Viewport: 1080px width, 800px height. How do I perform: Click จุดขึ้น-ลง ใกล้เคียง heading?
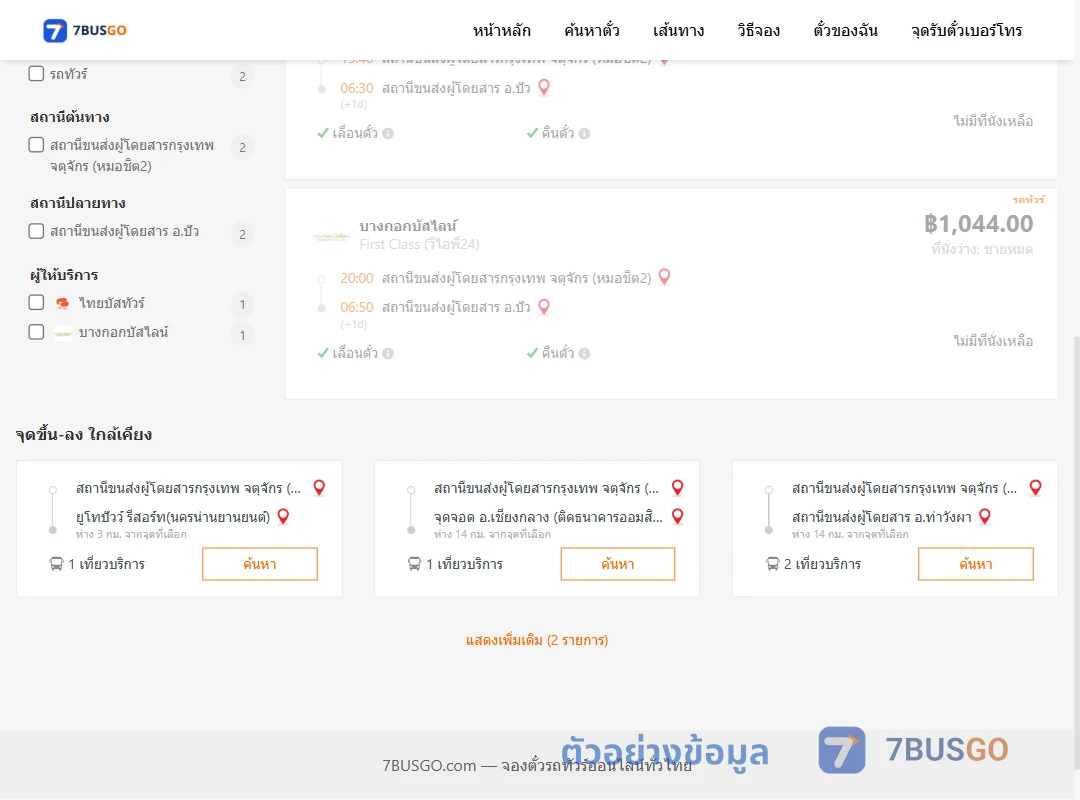pyautogui.click(x=84, y=434)
